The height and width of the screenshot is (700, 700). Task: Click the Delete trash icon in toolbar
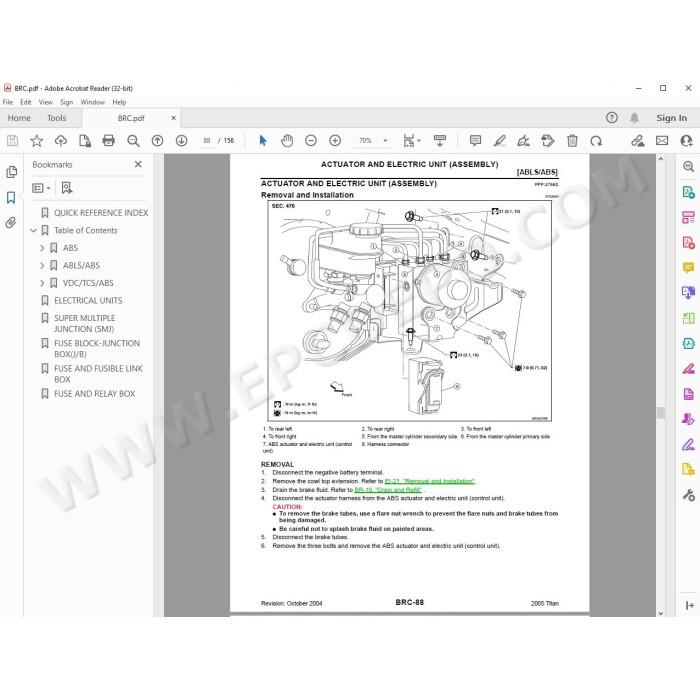tap(572, 141)
